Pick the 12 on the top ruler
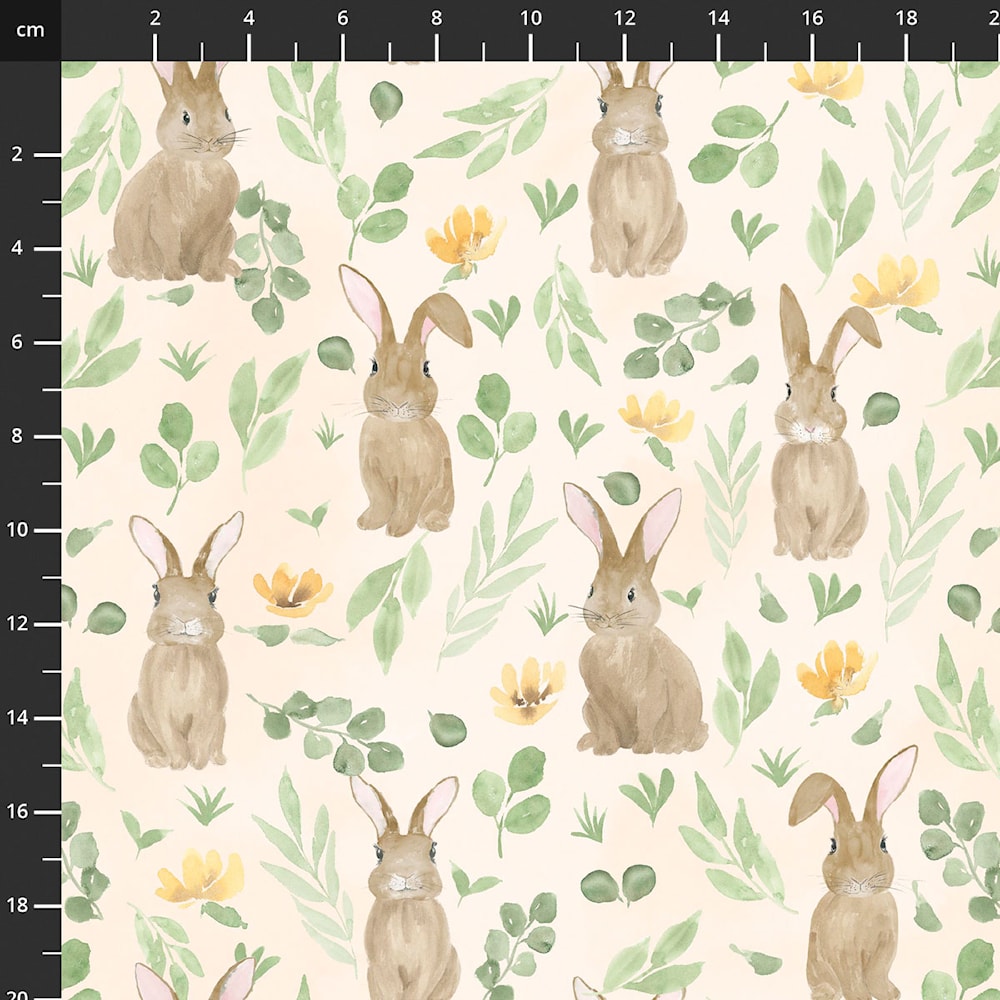 pos(624,18)
